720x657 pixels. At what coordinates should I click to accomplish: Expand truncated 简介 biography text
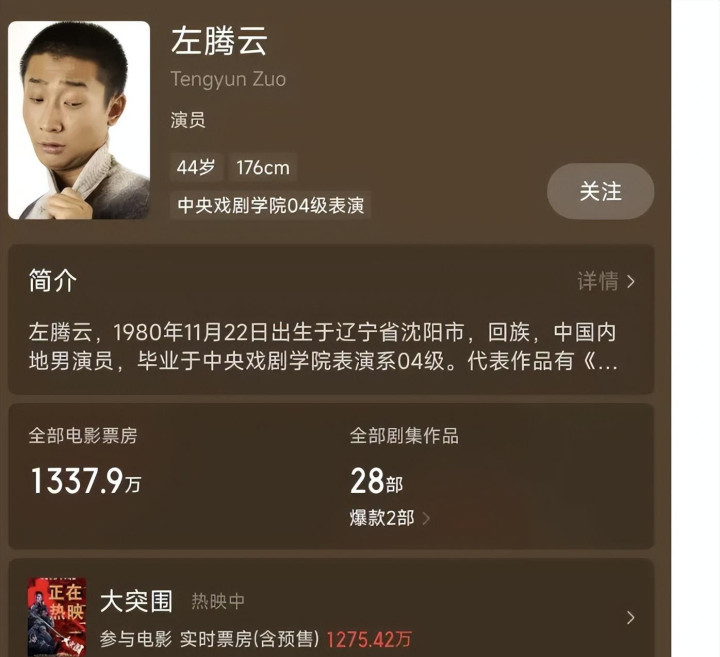[x=323, y=347]
